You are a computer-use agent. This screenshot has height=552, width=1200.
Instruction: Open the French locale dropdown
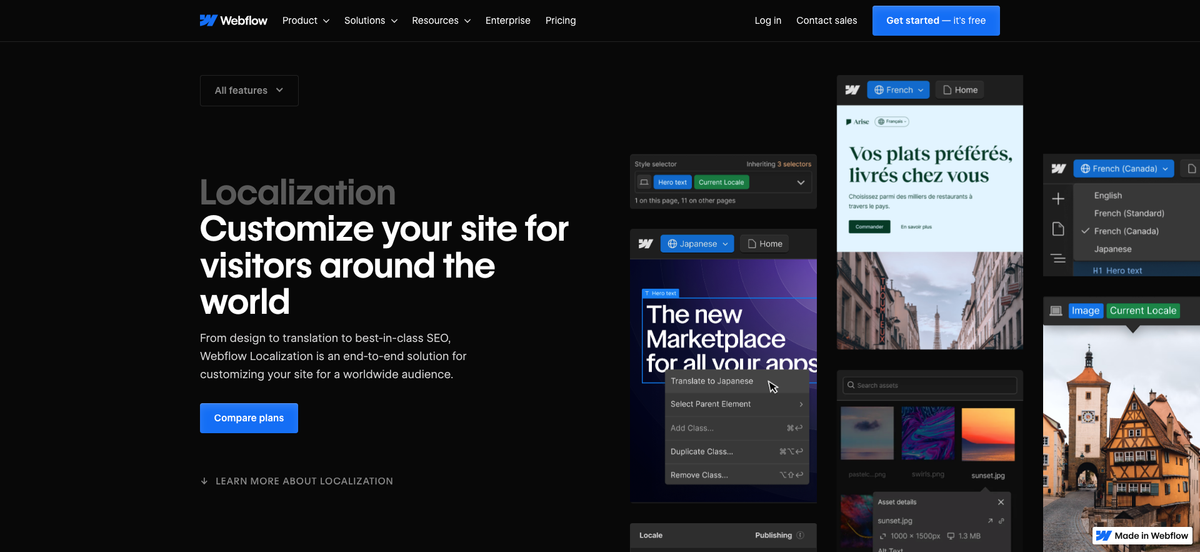(x=898, y=90)
